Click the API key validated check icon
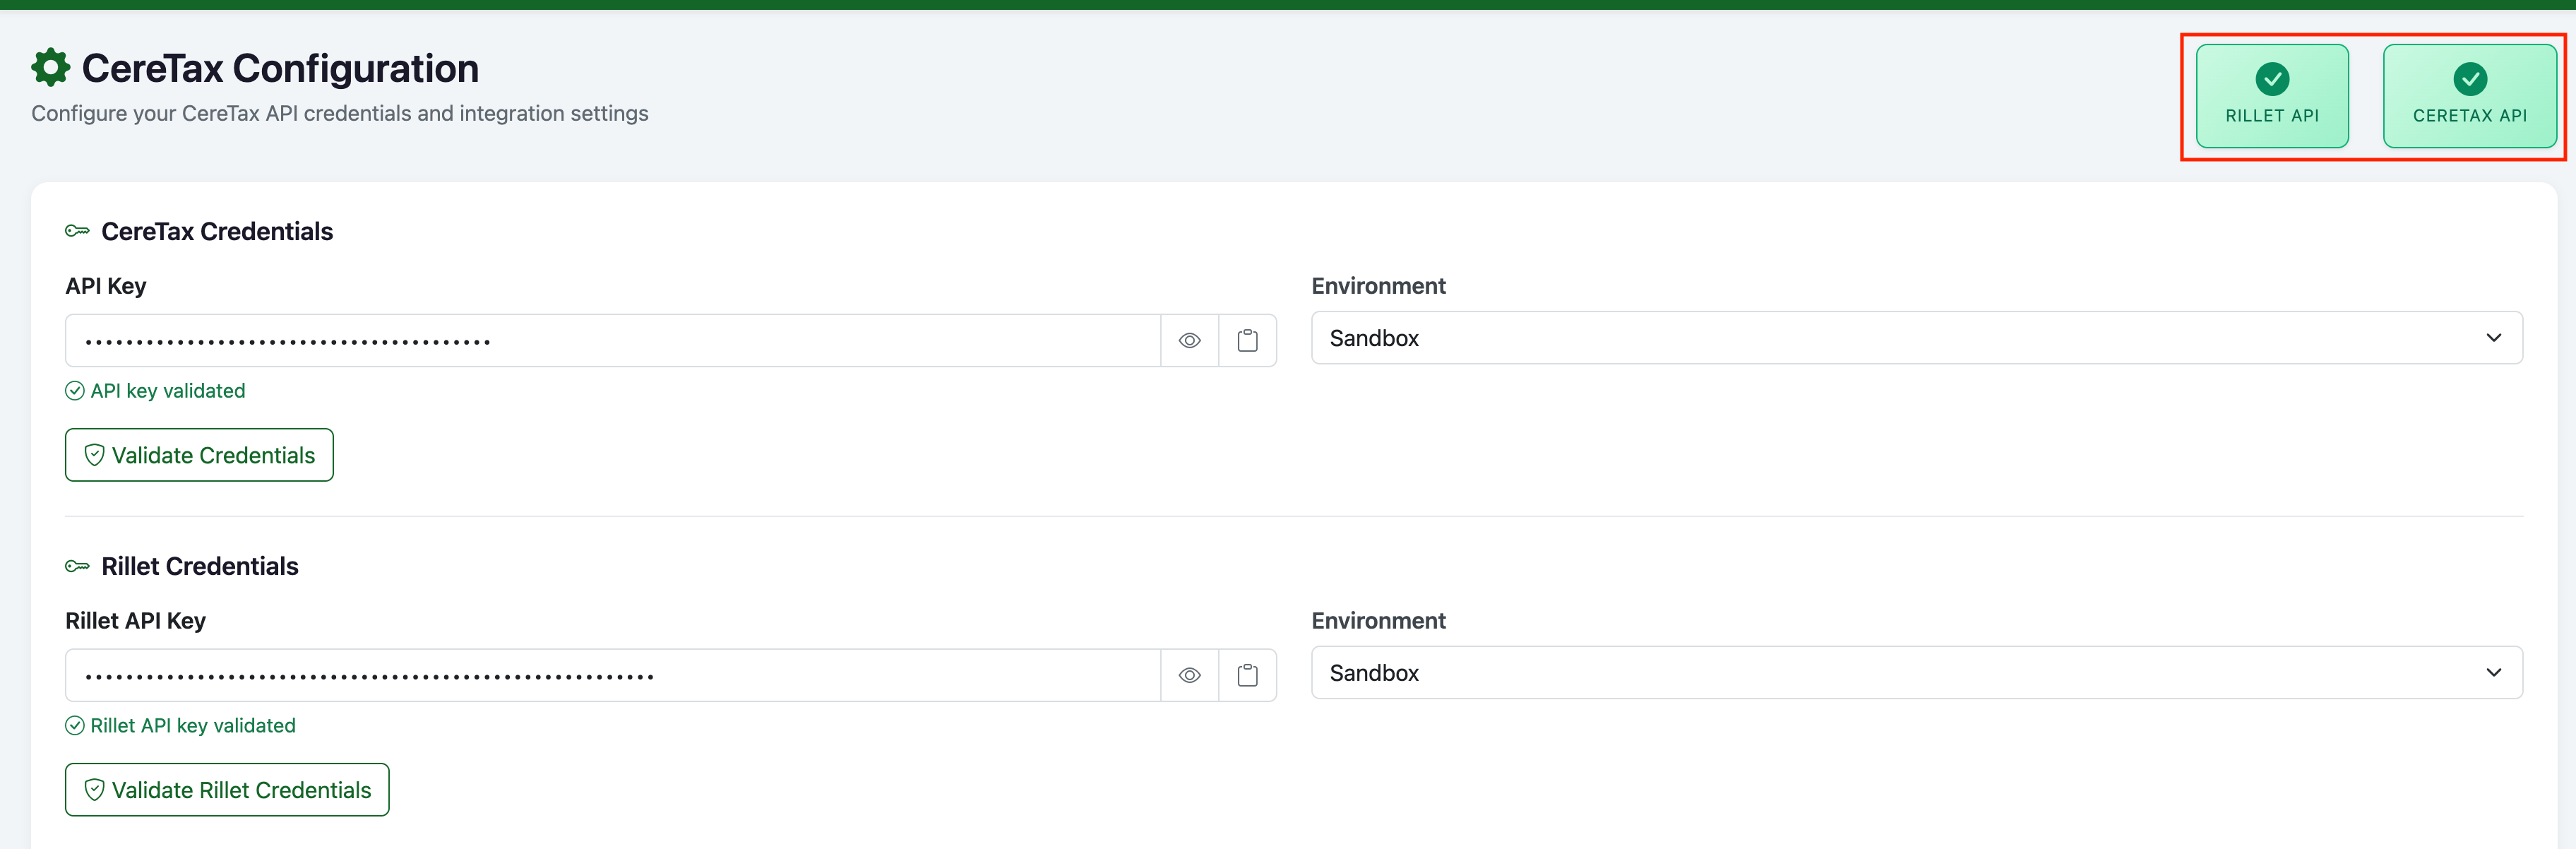 click(75, 391)
